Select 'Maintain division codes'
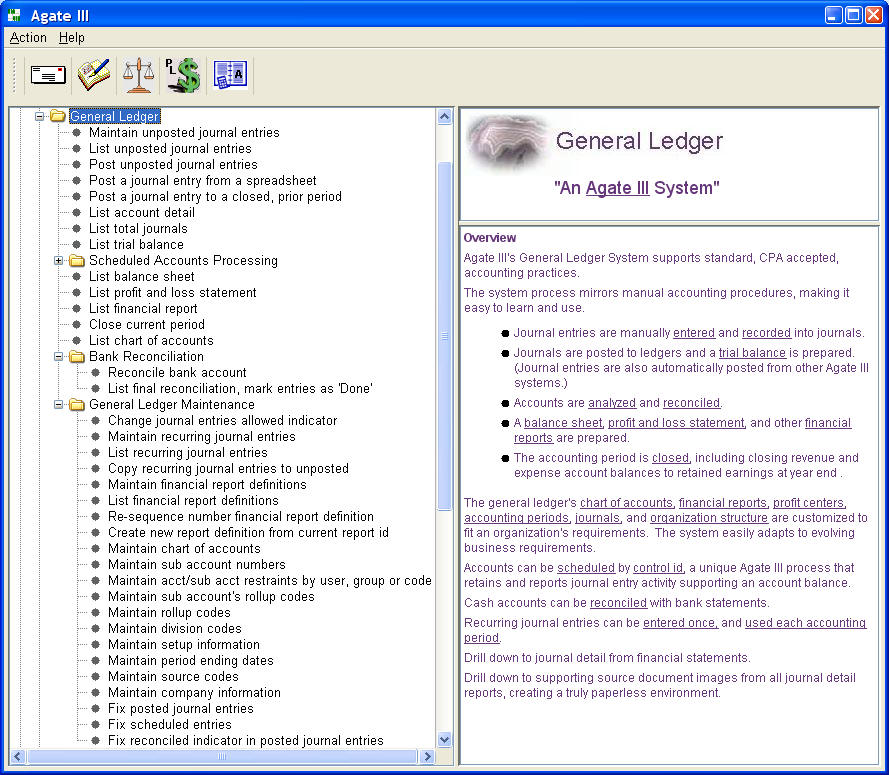The width and height of the screenshot is (889, 775). click(x=175, y=629)
